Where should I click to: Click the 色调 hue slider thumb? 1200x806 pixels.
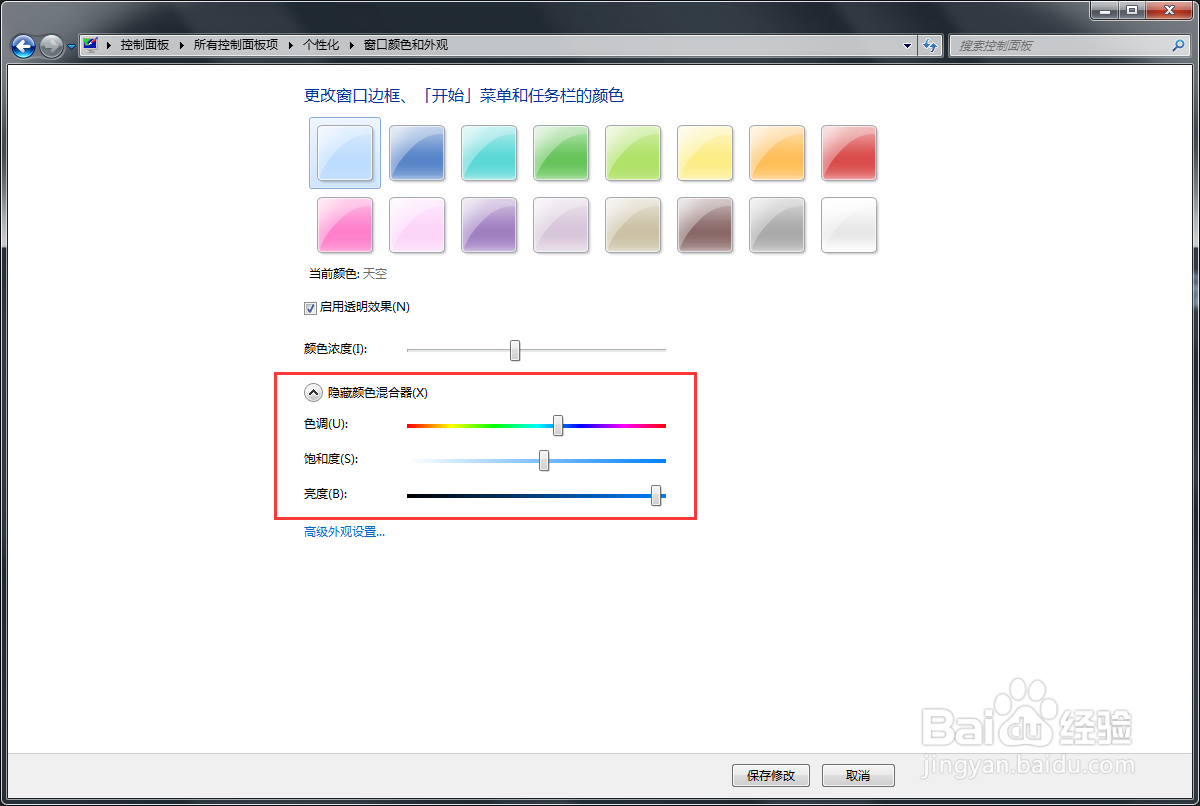tap(558, 426)
